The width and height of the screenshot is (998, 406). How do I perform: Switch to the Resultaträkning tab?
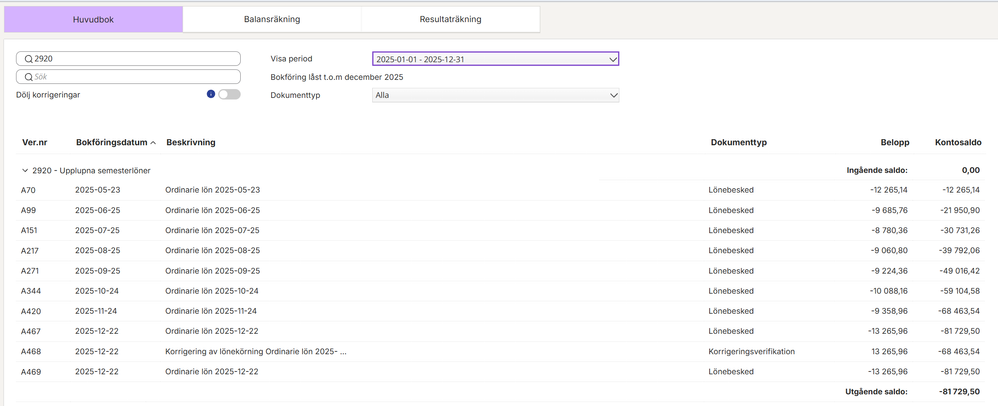[x=450, y=19]
